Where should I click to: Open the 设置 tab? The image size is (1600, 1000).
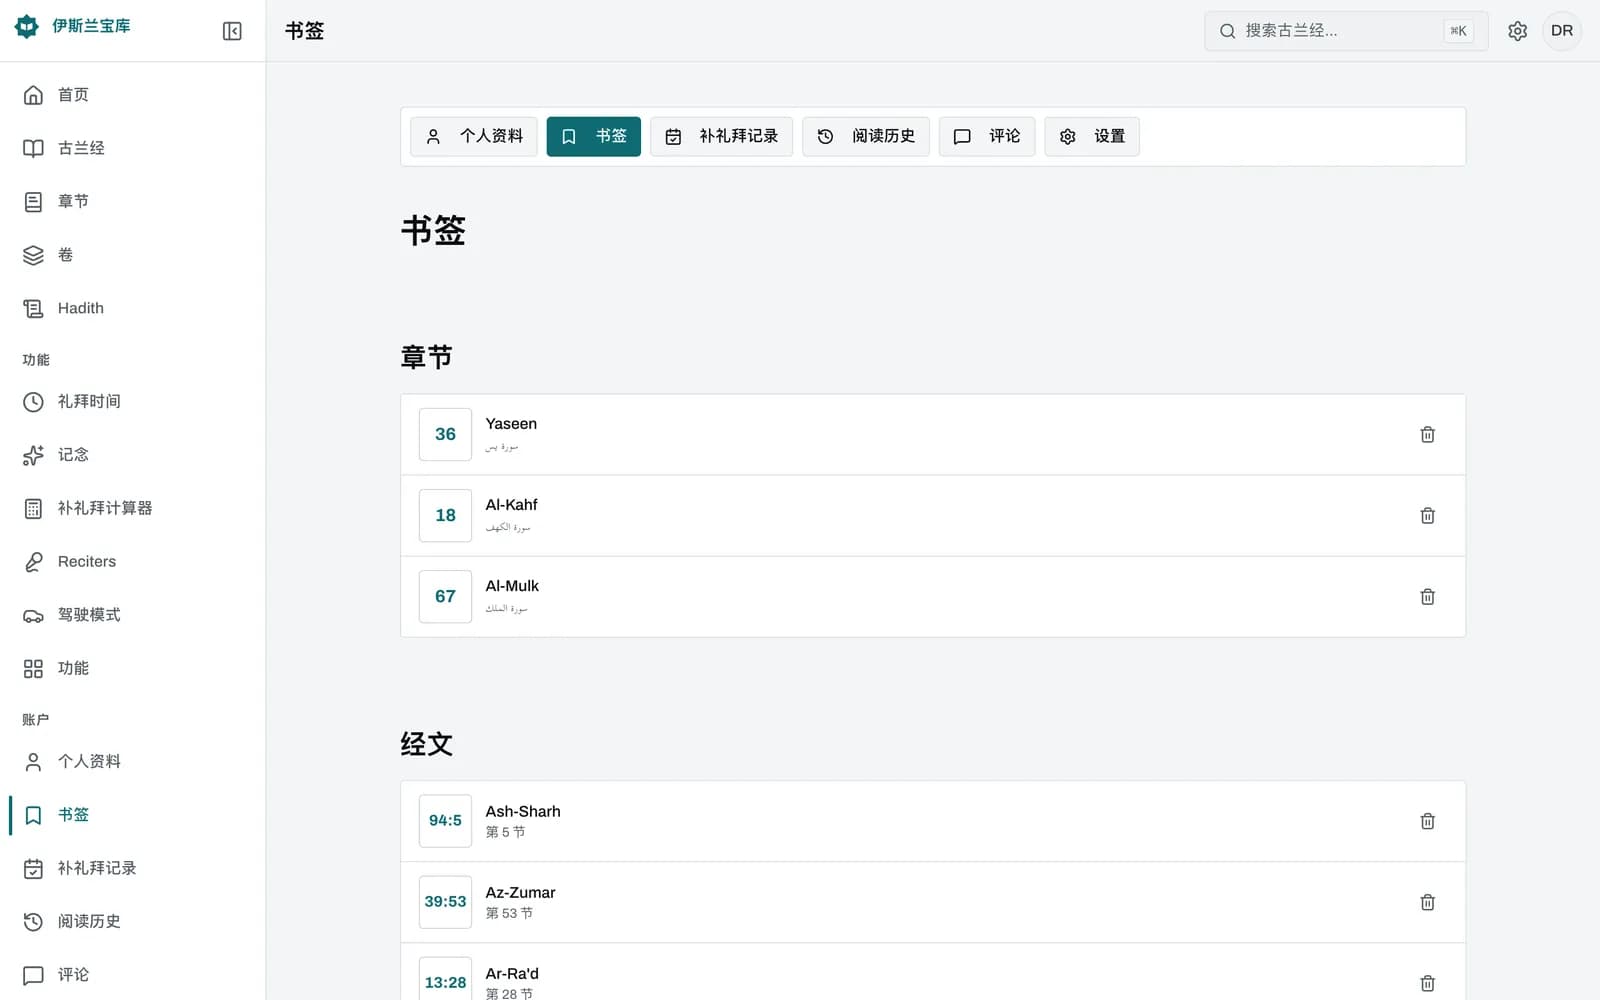coord(1092,136)
